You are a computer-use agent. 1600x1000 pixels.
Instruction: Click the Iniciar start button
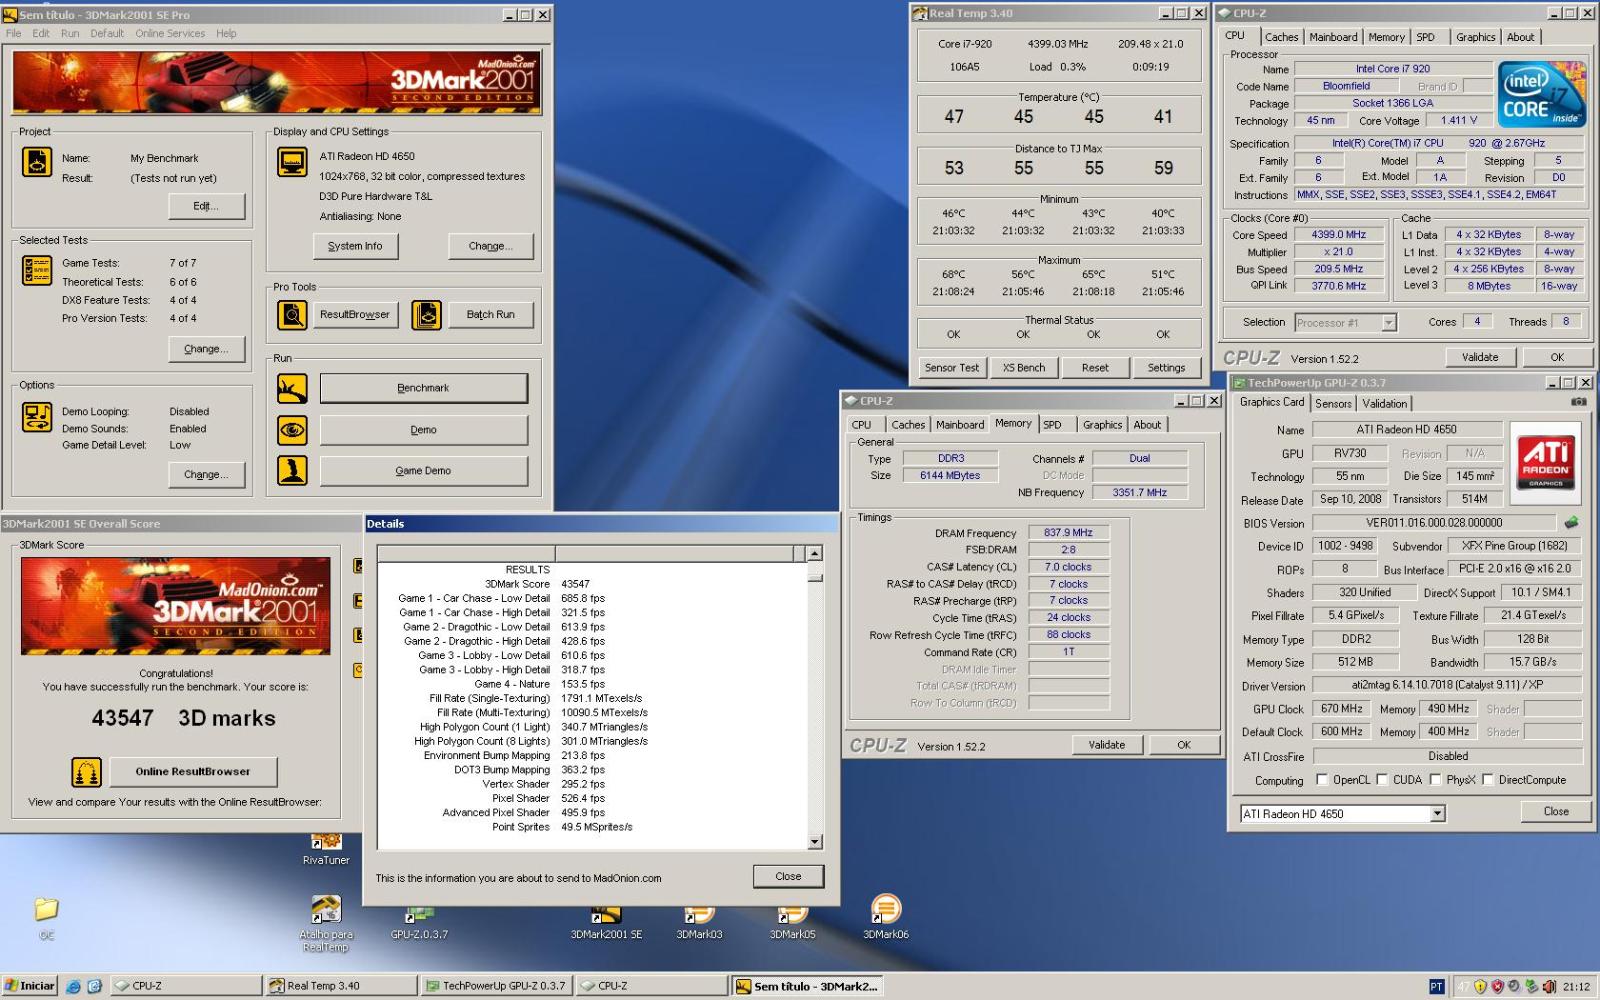point(29,986)
